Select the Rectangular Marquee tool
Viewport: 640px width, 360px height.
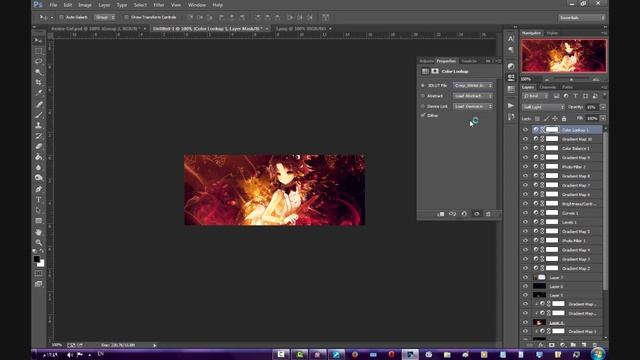point(38,51)
